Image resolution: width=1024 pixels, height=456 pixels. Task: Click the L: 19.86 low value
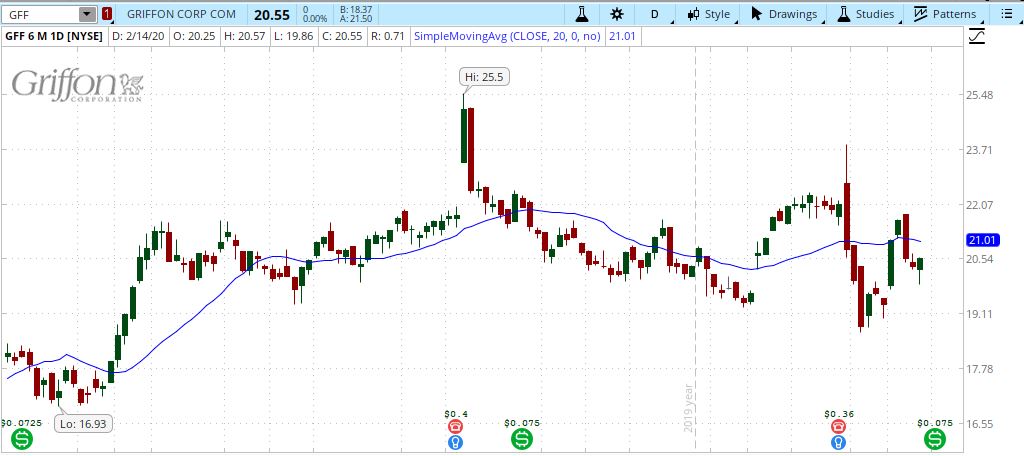293,37
